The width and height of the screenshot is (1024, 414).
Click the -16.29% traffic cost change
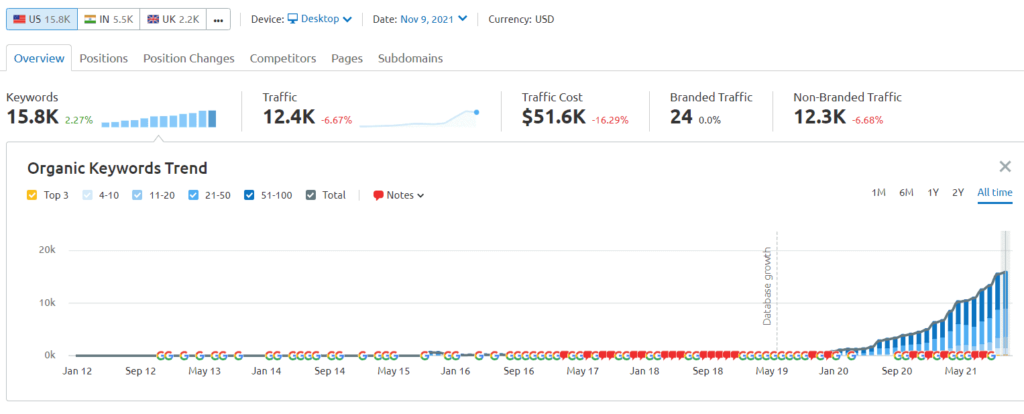click(610, 120)
